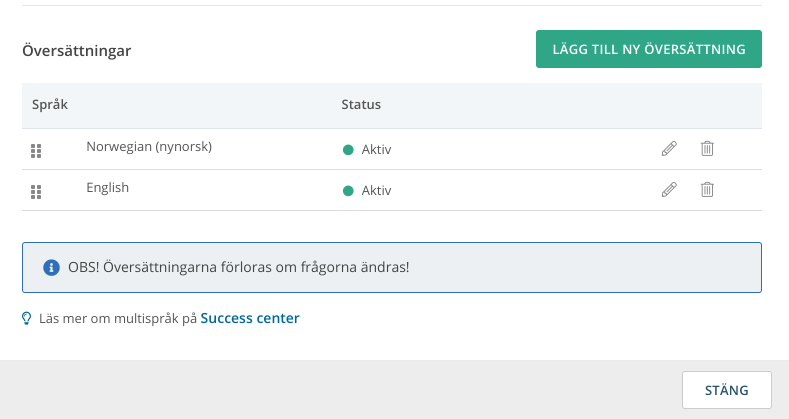Viewport: 789px width, 419px height.
Task: Click the Aktiv label in the English row
Action: [x=376, y=191]
